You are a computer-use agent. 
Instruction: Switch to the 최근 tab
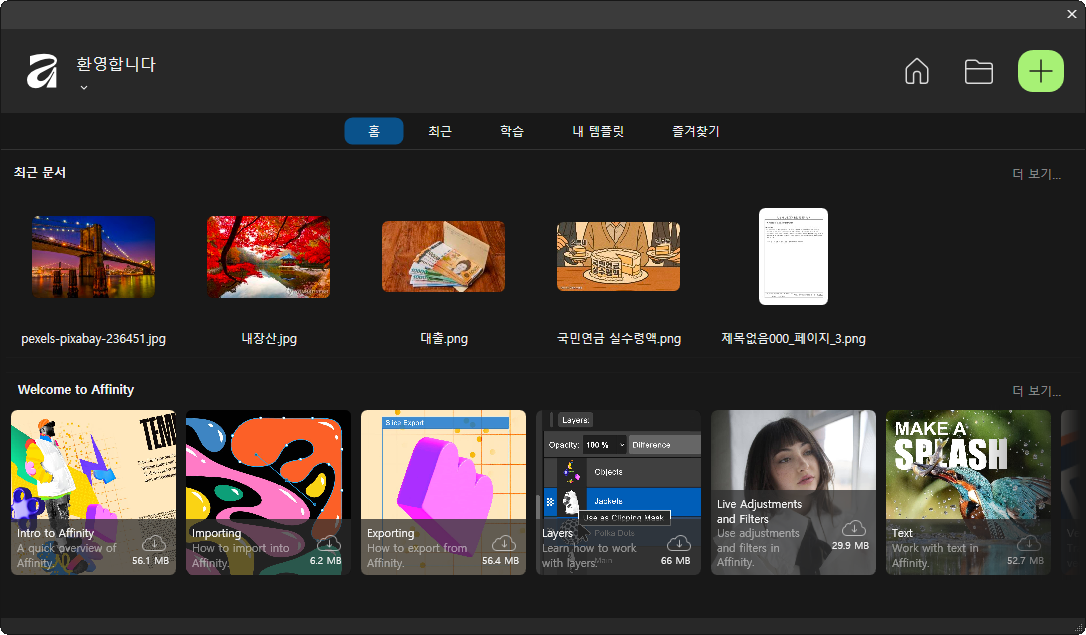click(440, 131)
